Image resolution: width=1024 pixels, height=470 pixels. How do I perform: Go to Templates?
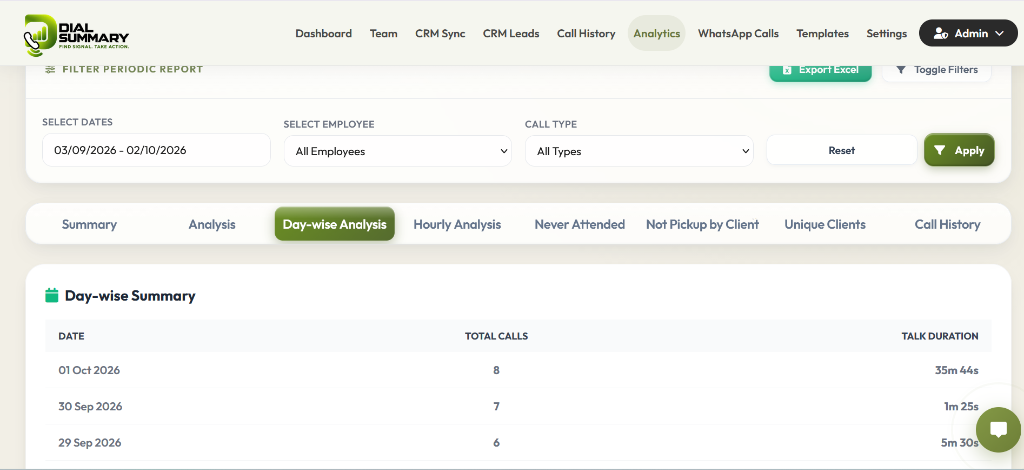[822, 33]
